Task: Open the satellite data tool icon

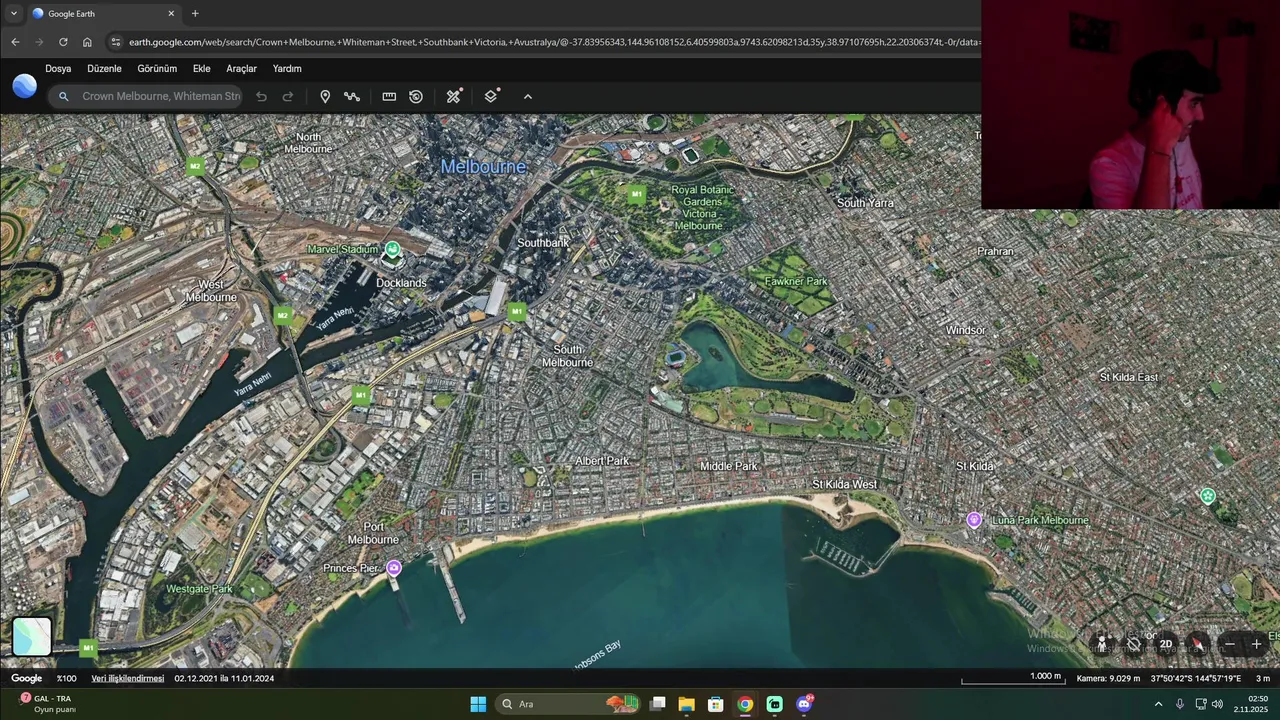Action: tap(454, 96)
